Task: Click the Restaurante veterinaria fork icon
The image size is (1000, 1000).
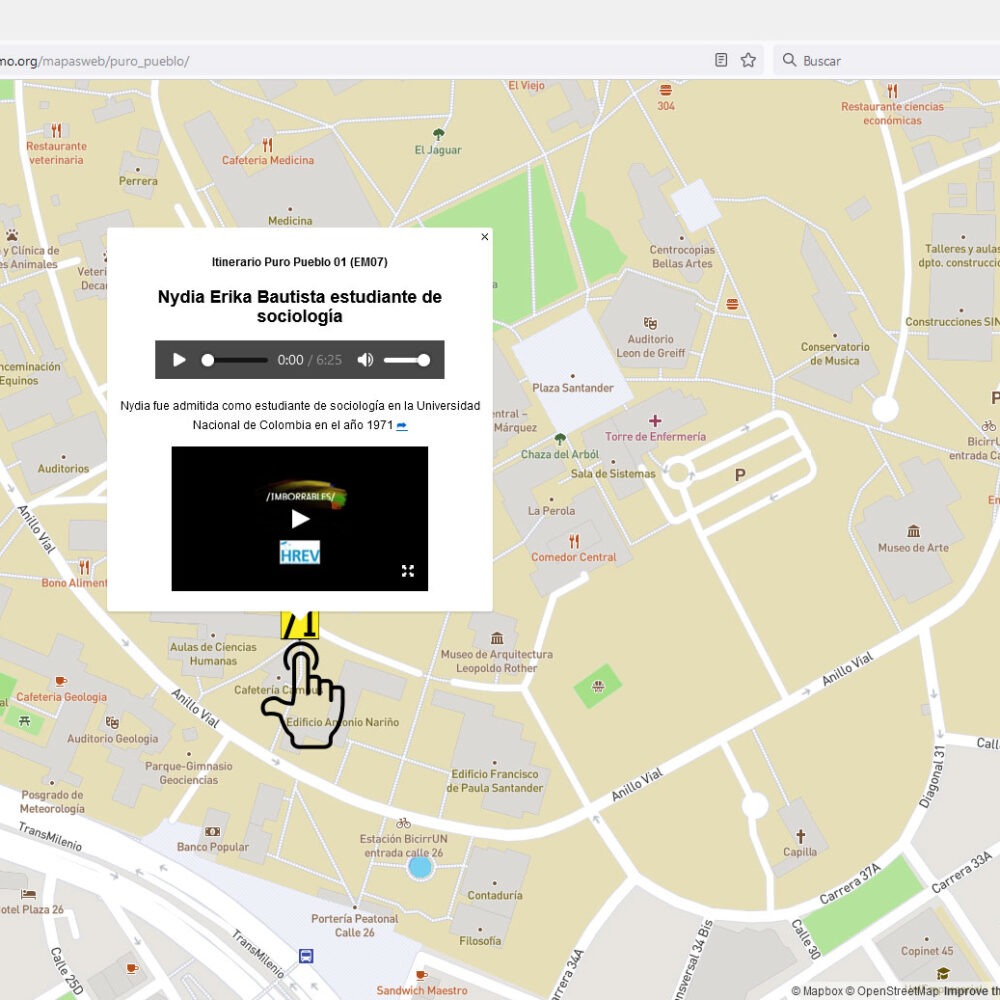Action: pyautogui.click(x=57, y=130)
